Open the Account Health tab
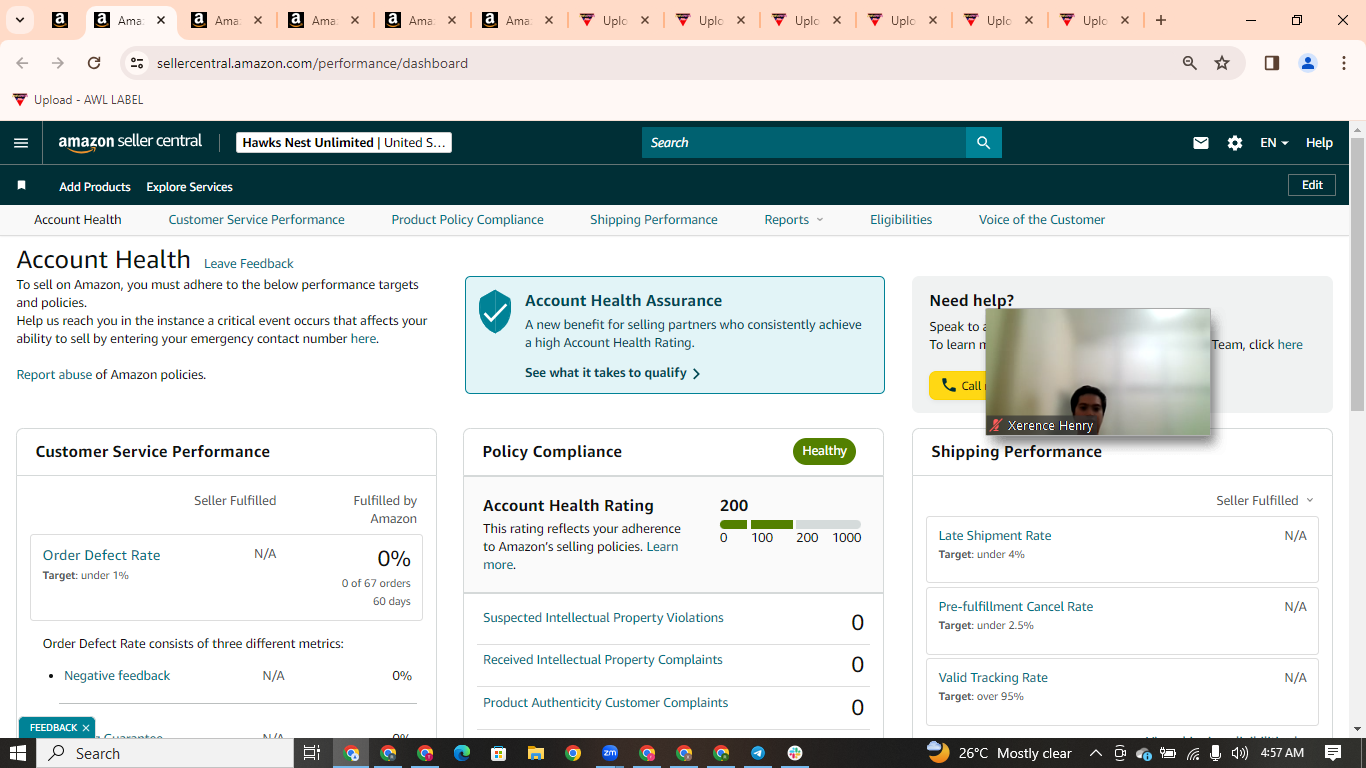The height and width of the screenshot is (768, 1366). 78,220
